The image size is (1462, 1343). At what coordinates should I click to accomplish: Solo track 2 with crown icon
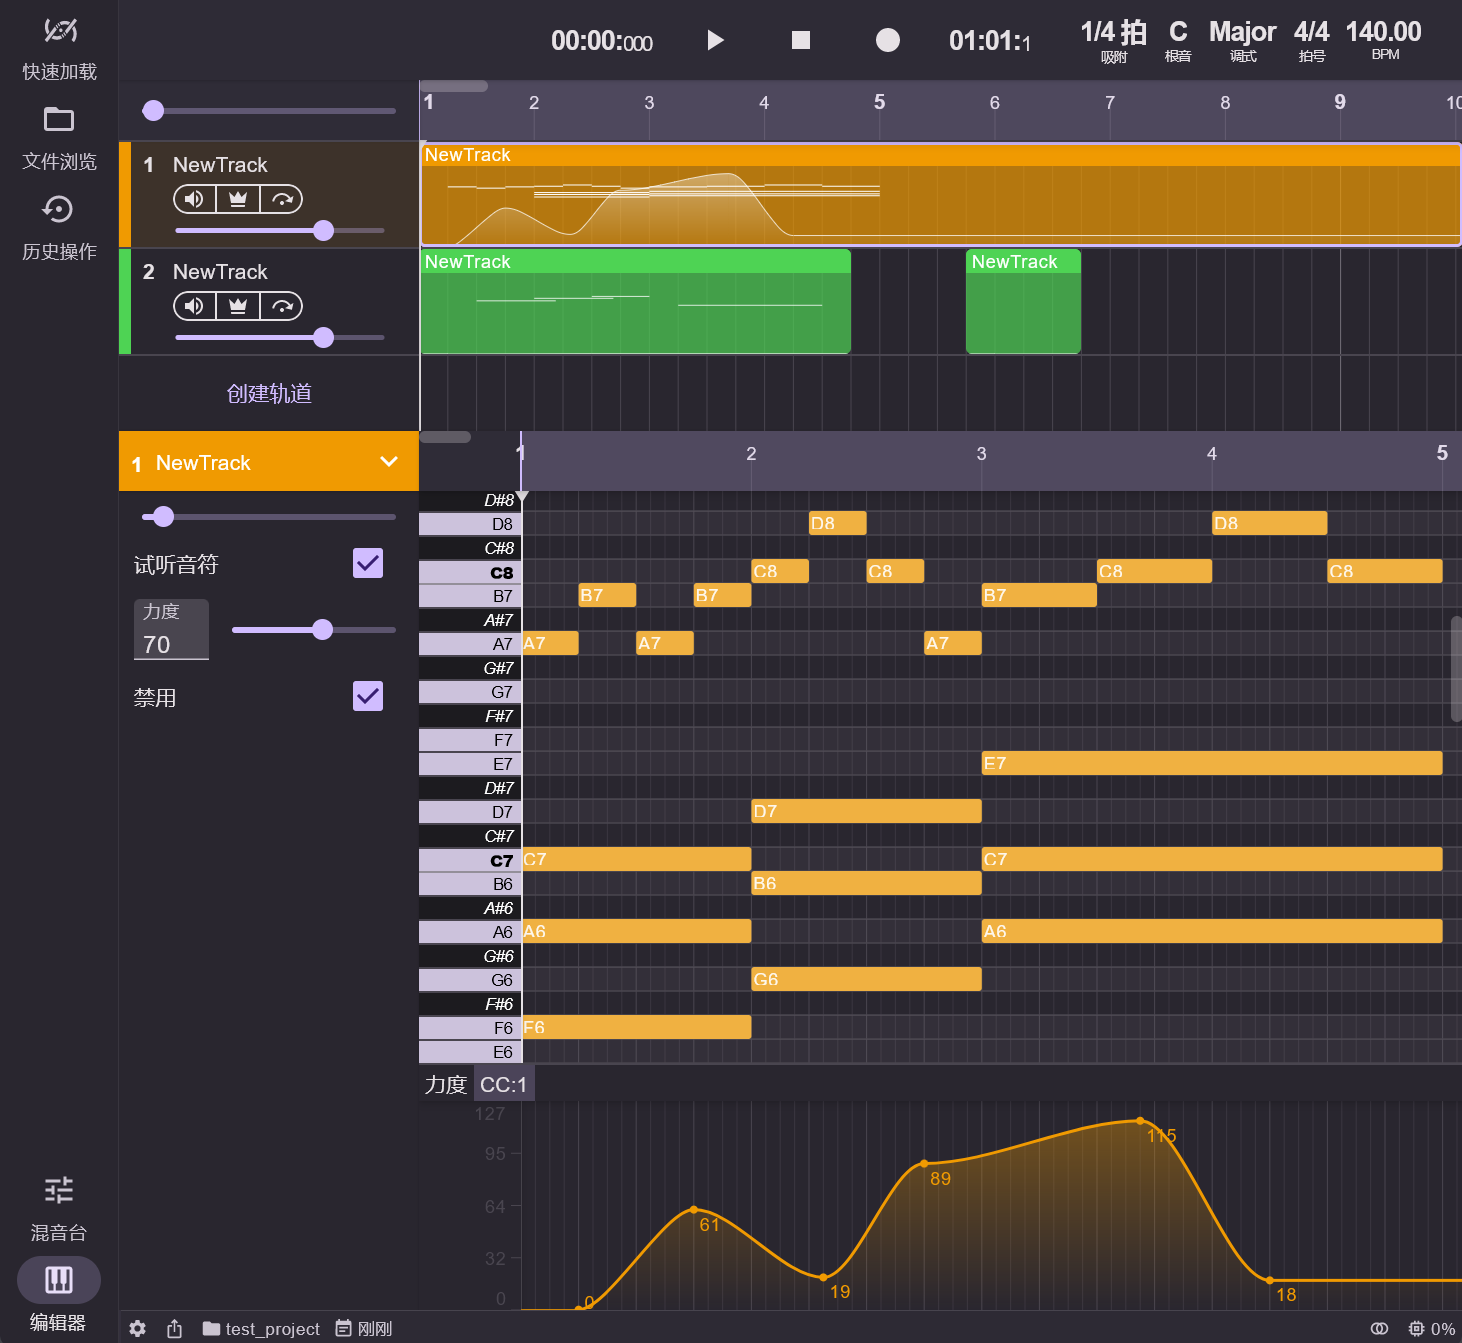tap(238, 306)
